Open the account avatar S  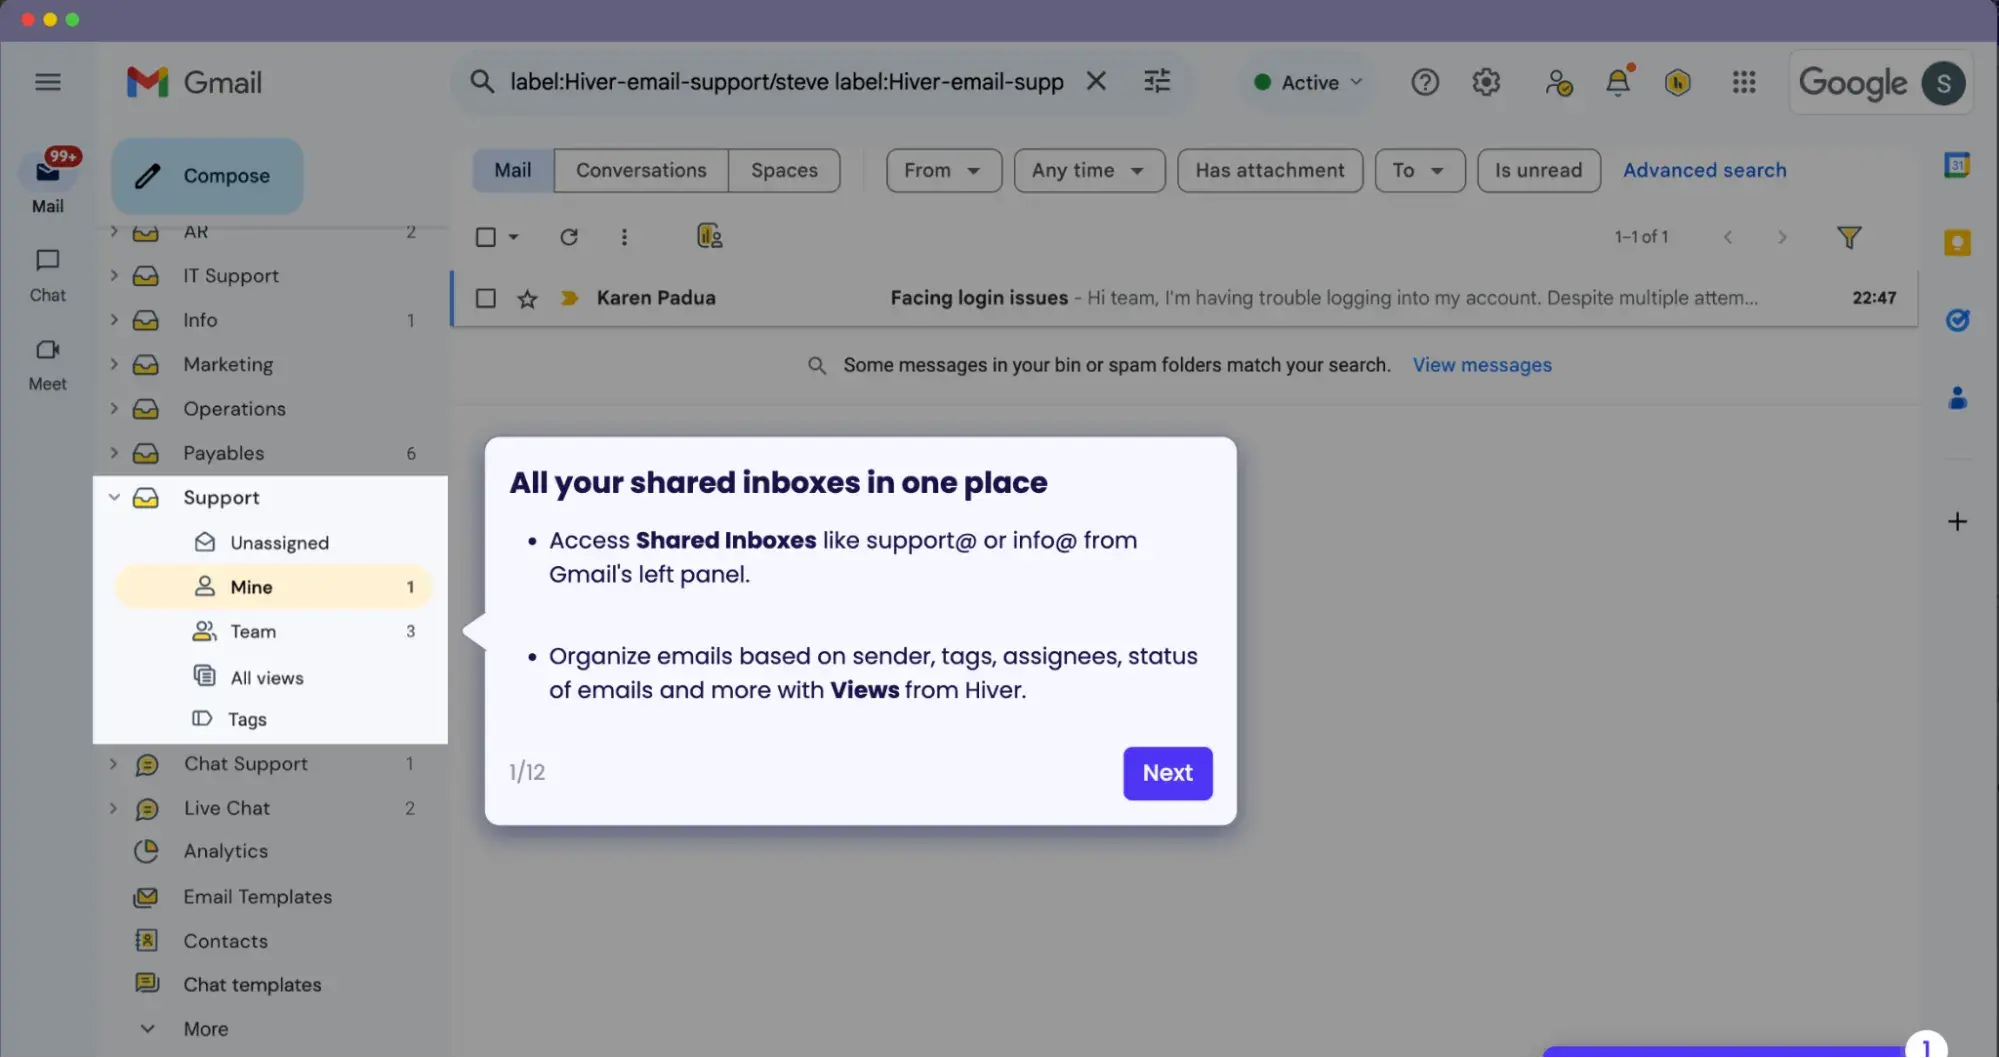[1943, 83]
